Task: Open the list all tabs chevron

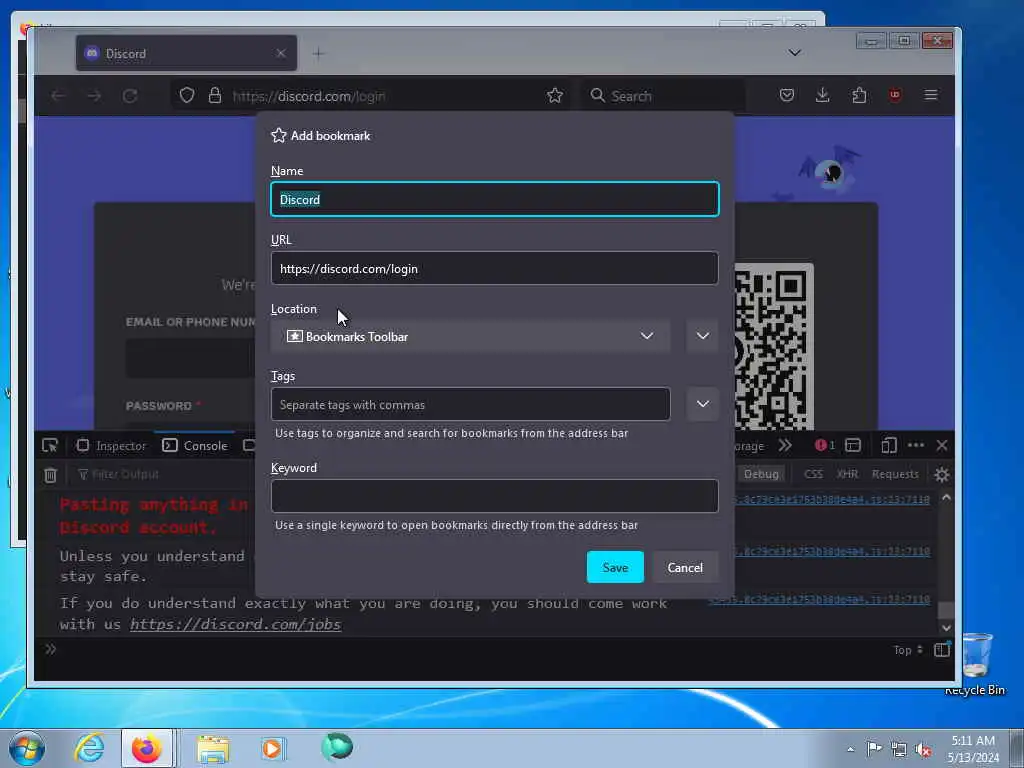Action: coord(794,53)
